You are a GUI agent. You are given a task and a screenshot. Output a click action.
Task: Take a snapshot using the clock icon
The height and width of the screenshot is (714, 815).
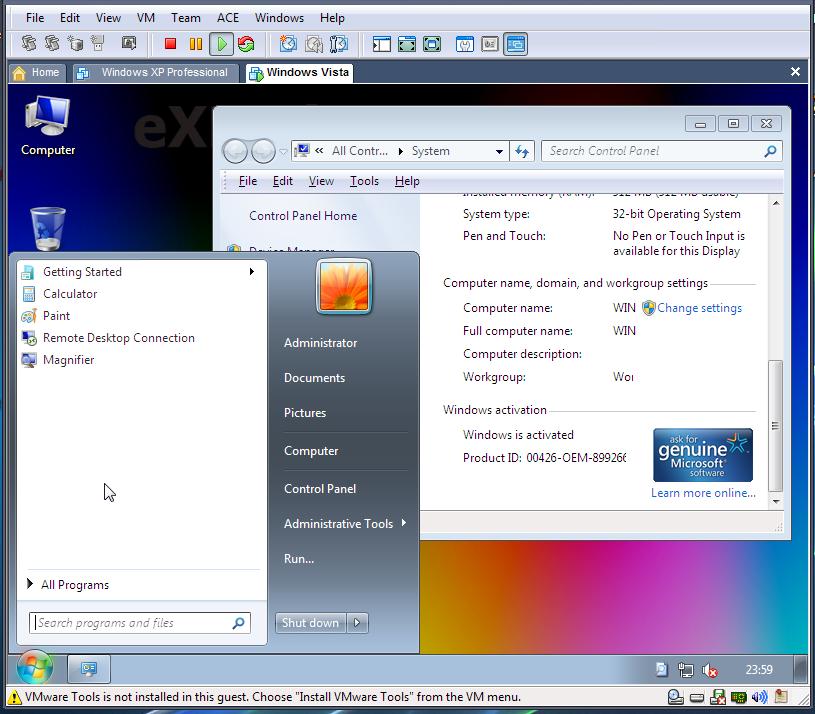pos(288,44)
